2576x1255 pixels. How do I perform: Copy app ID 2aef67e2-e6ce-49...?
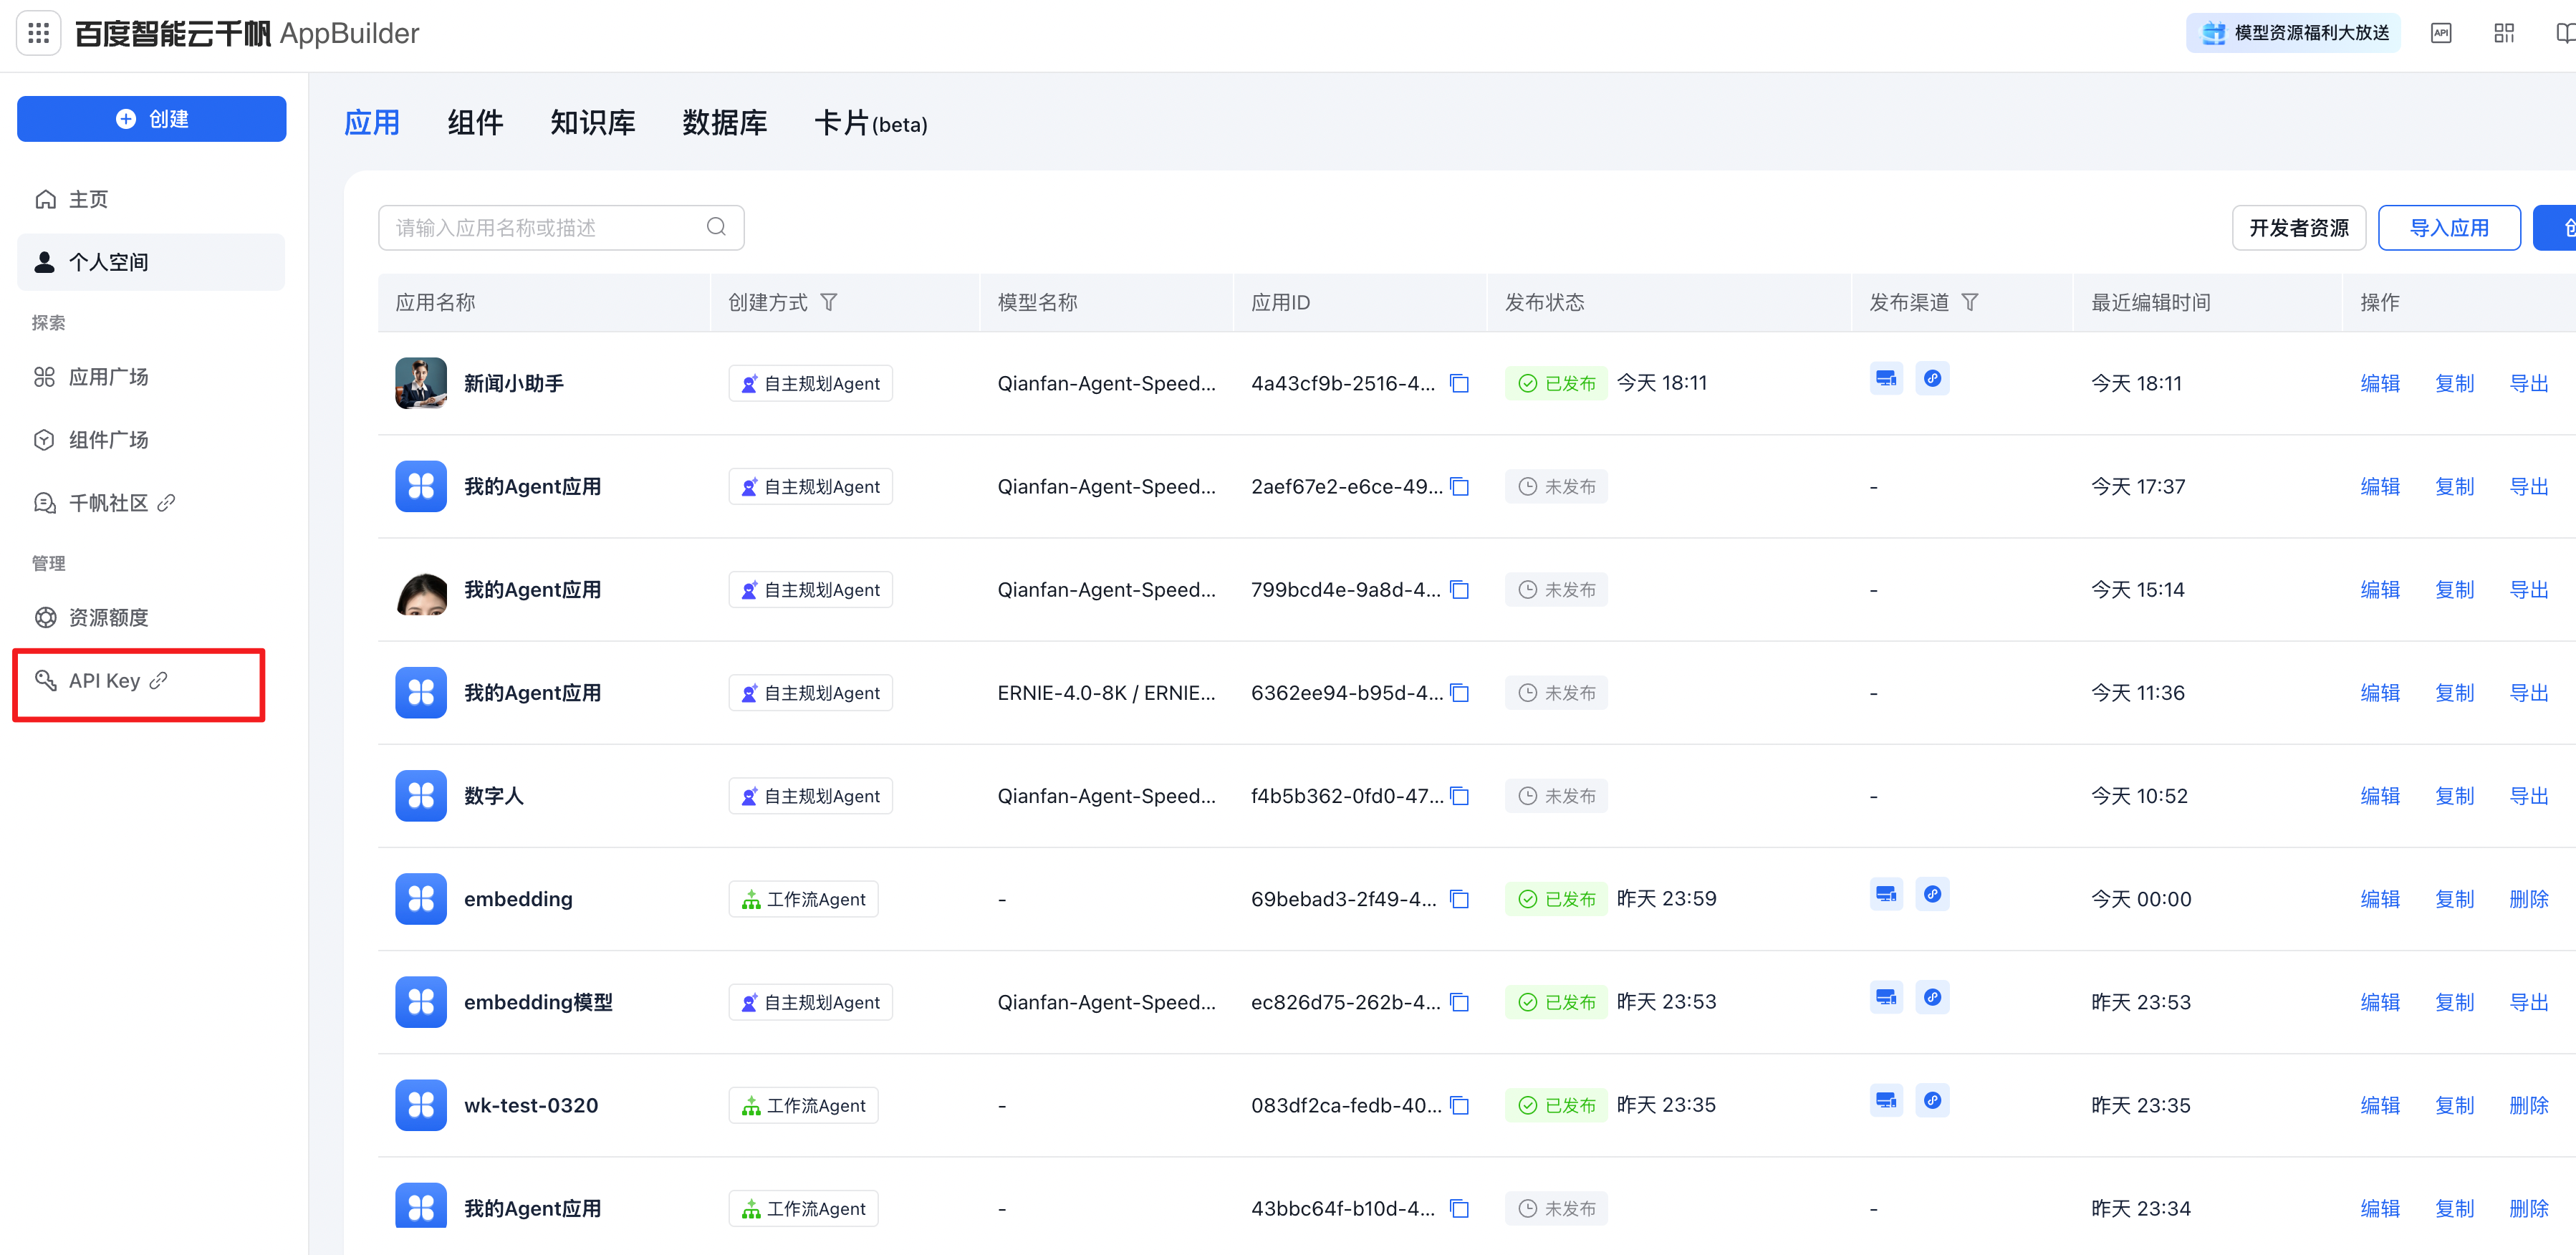[1460, 486]
